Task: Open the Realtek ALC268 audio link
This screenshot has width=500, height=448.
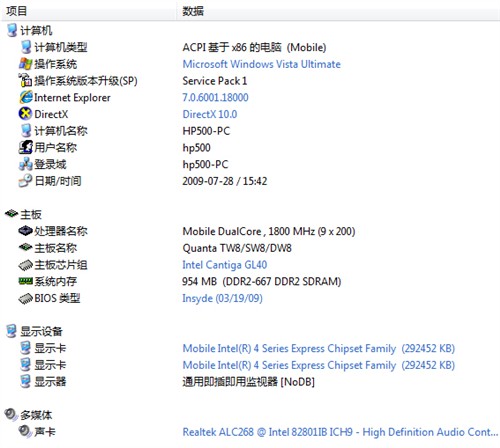Action: click(x=340, y=432)
